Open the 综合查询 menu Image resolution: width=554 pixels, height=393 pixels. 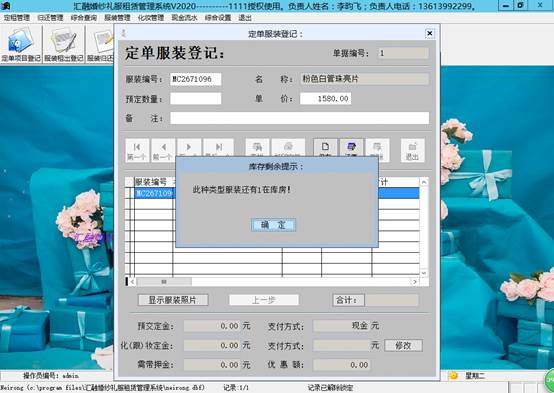coord(84,18)
